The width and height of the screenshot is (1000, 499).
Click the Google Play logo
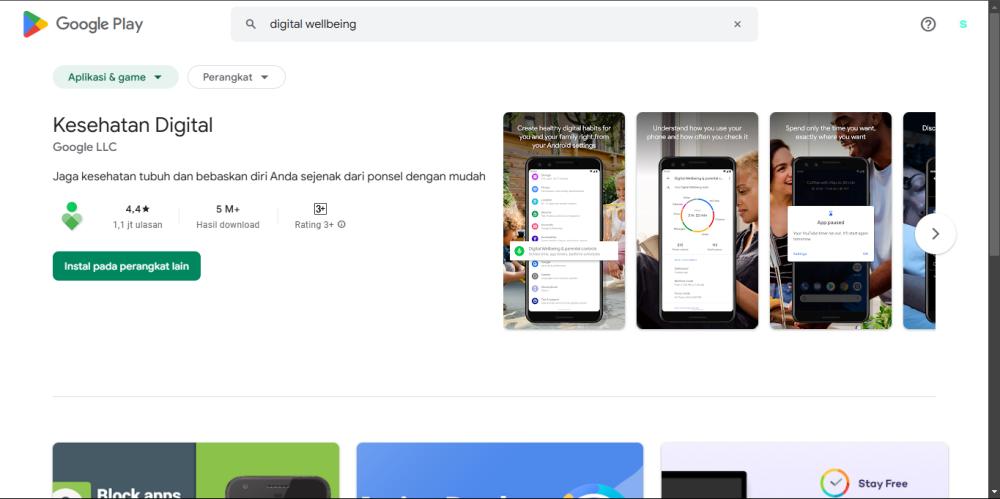(83, 24)
